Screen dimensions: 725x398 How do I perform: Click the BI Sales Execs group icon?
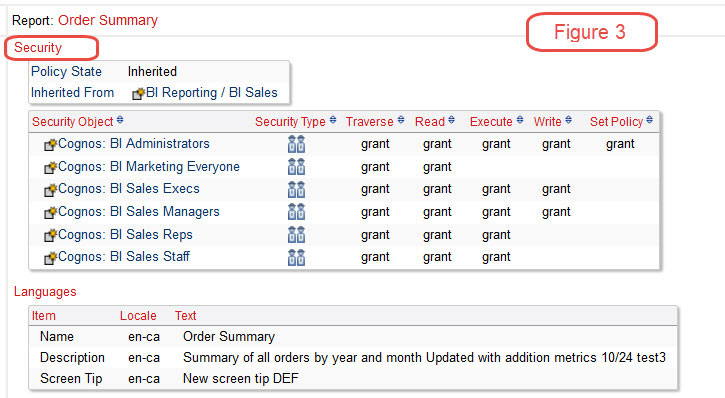[x=296, y=189]
